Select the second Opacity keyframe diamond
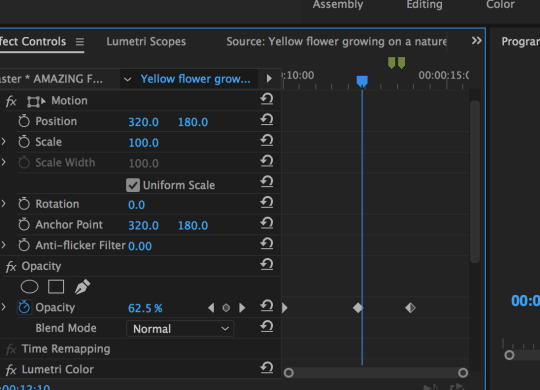540x390 pixels. [x=410, y=307]
